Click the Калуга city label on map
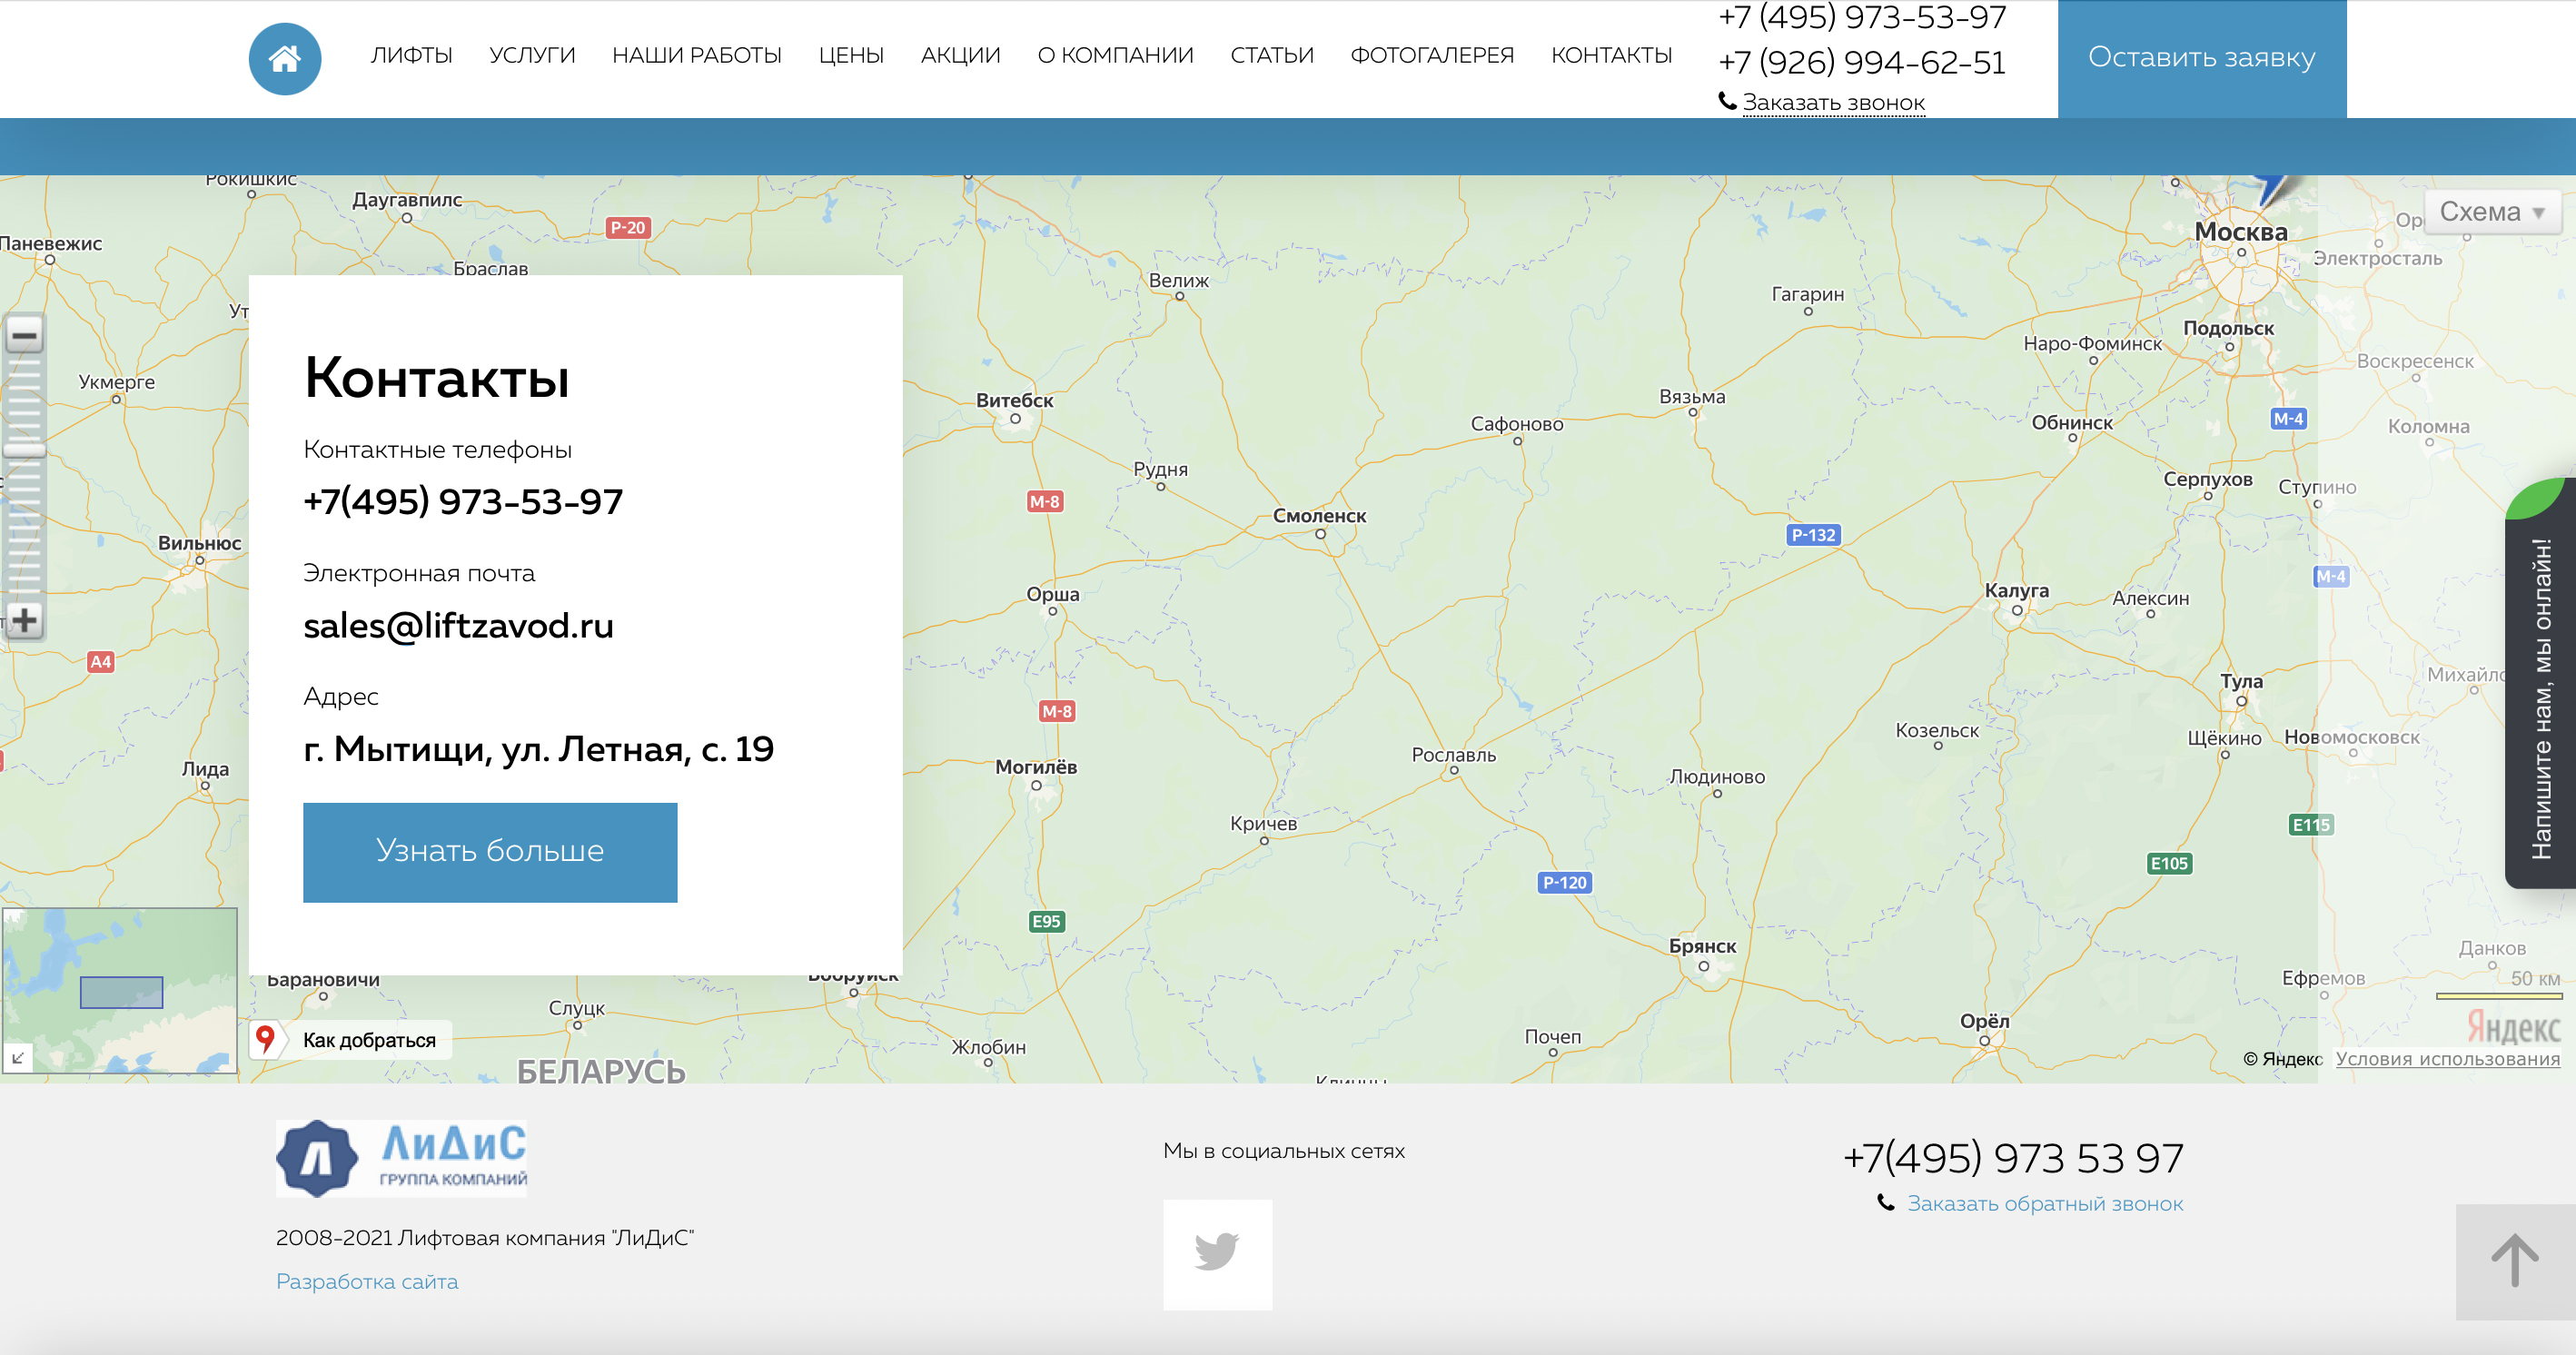2576x1355 pixels. point(2016,591)
